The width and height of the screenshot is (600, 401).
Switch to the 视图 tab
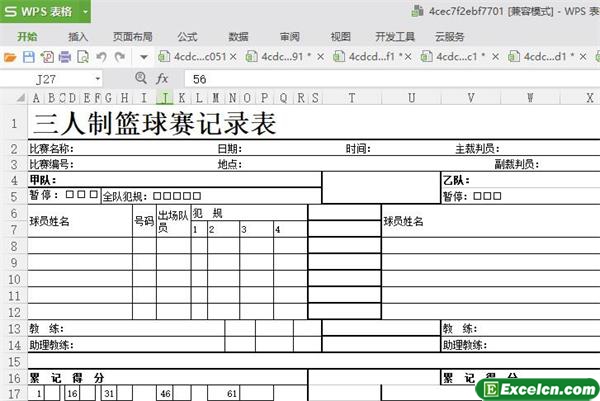point(341,37)
